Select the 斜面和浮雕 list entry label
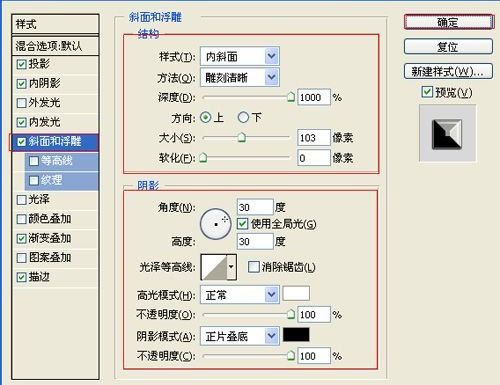 coord(55,142)
